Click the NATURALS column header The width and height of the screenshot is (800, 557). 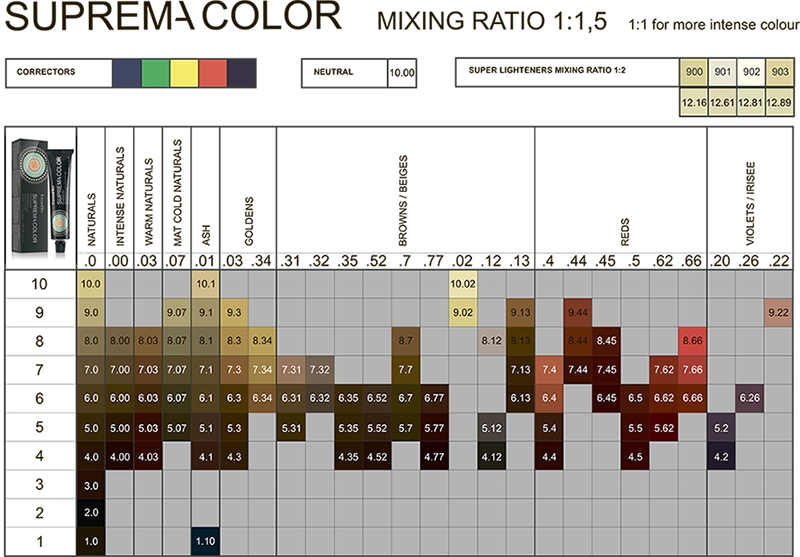coord(91,219)
